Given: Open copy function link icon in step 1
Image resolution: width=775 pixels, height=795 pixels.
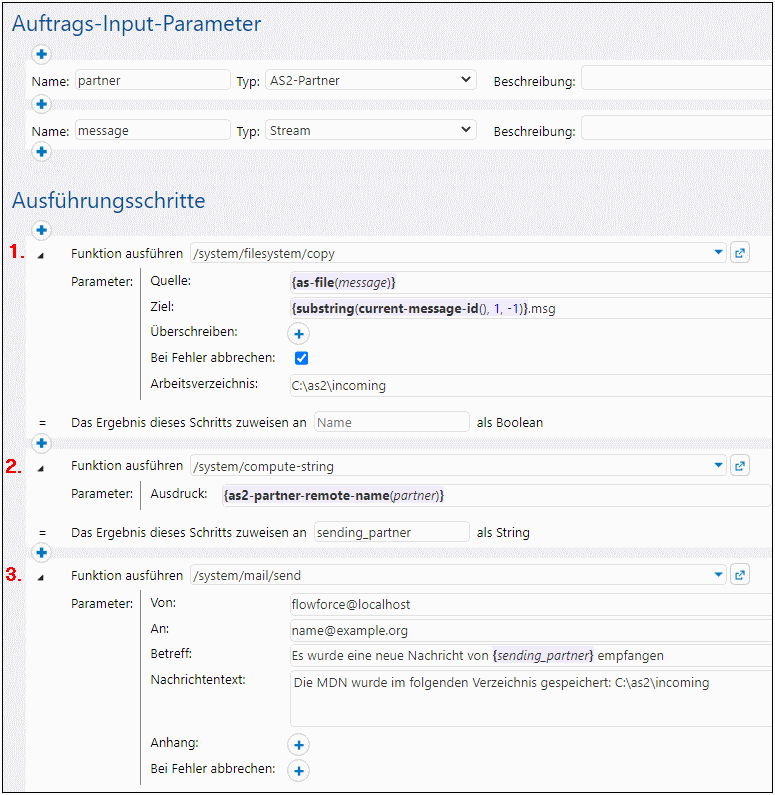Looking at the screenshot, I should click(x=740, y=253).
